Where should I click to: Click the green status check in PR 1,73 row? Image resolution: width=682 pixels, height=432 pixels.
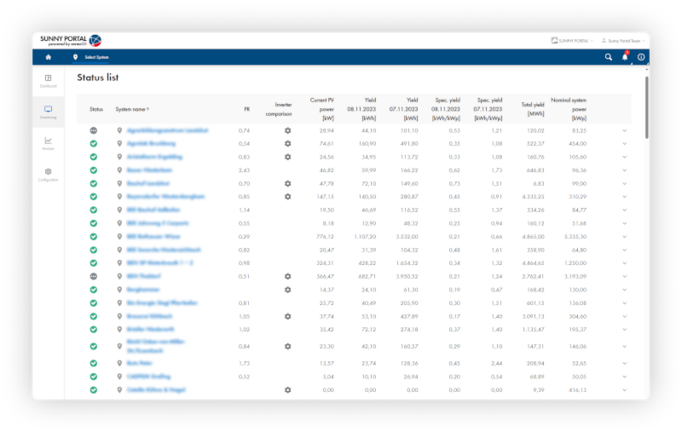[93, 363]
